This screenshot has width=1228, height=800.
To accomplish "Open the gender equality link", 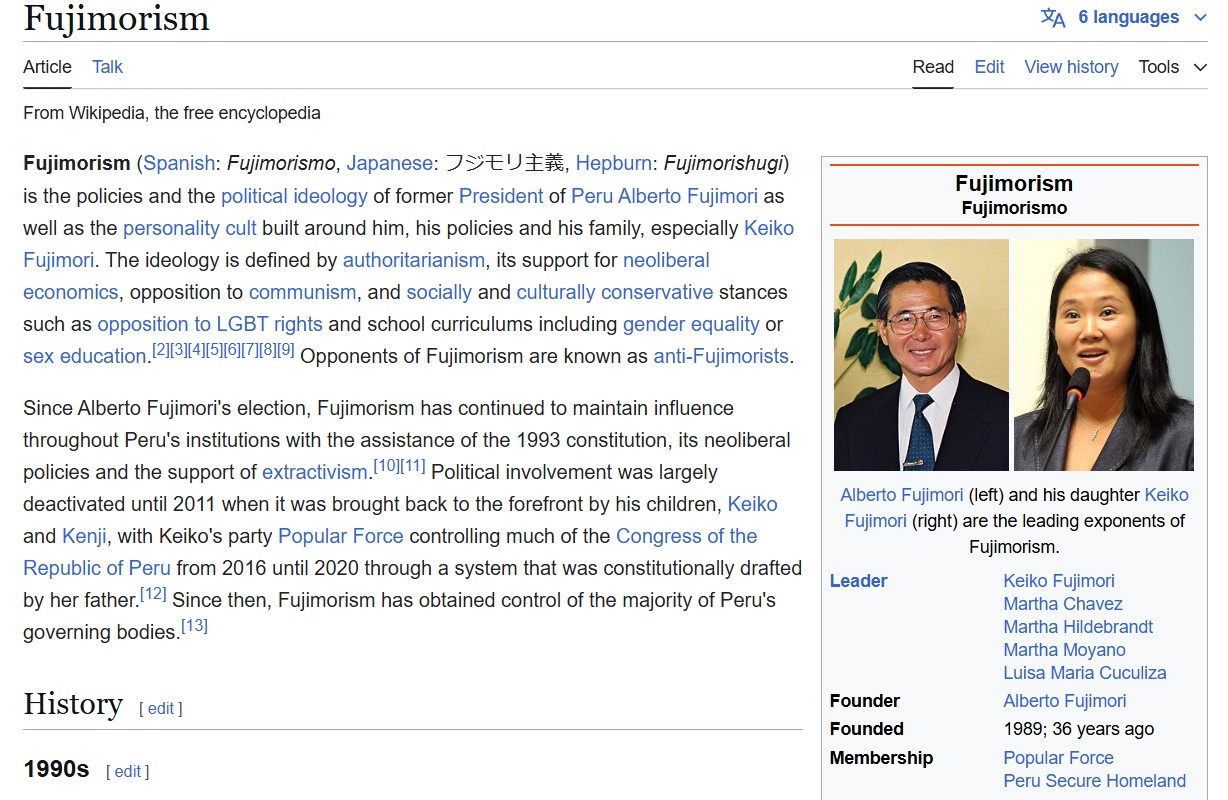I will point(691,324).
